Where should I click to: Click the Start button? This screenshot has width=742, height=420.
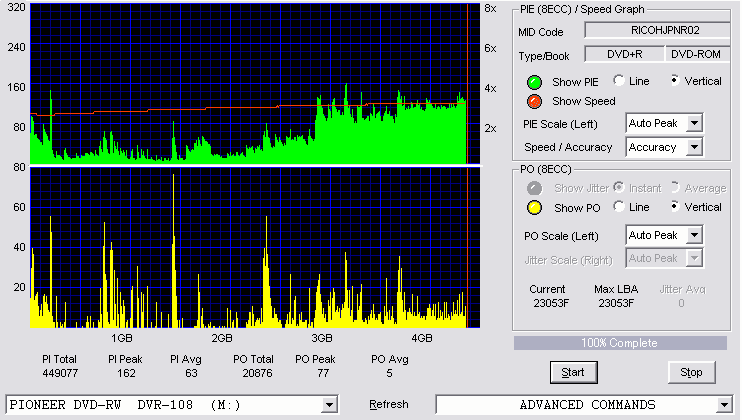click(x=574, y=372)
